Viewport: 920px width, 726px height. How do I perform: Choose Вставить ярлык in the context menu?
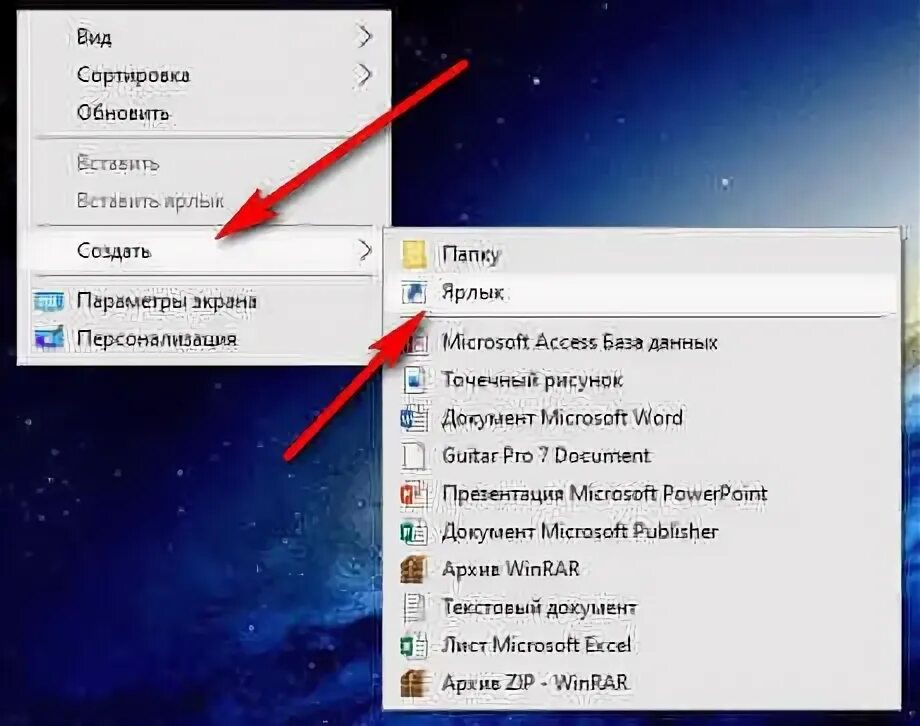coord(204,201)
